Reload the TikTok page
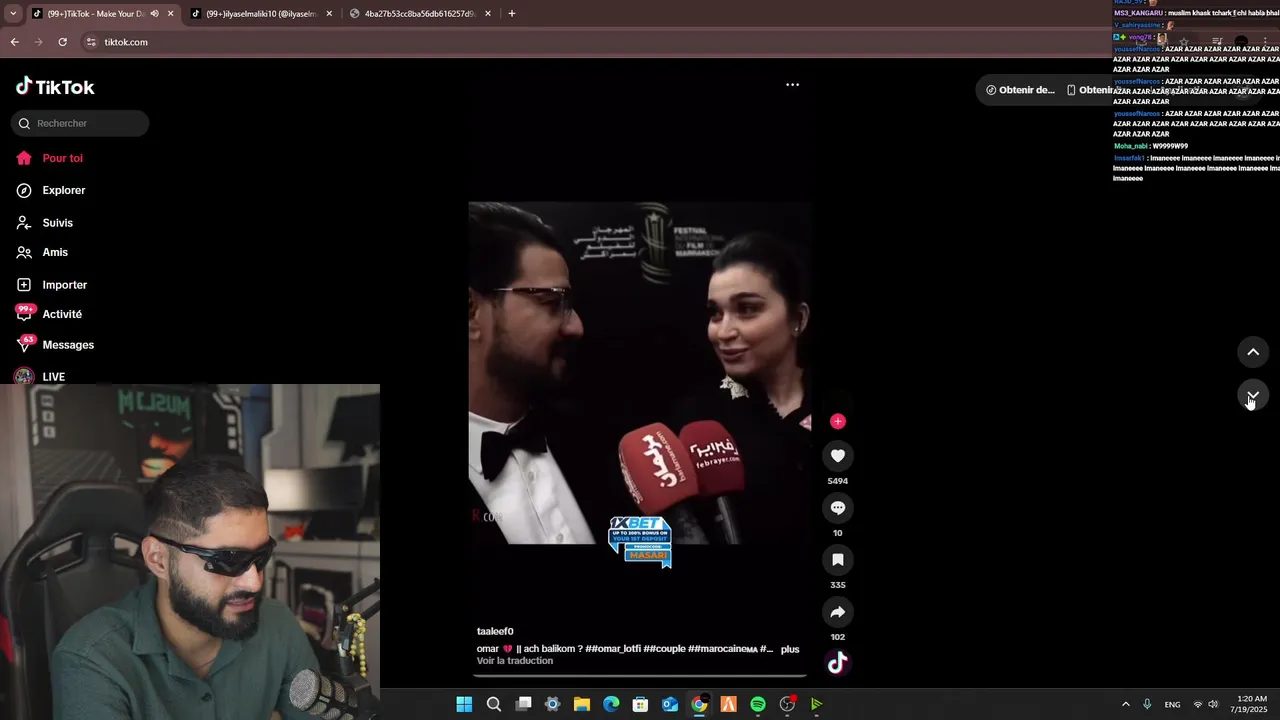 62,42
